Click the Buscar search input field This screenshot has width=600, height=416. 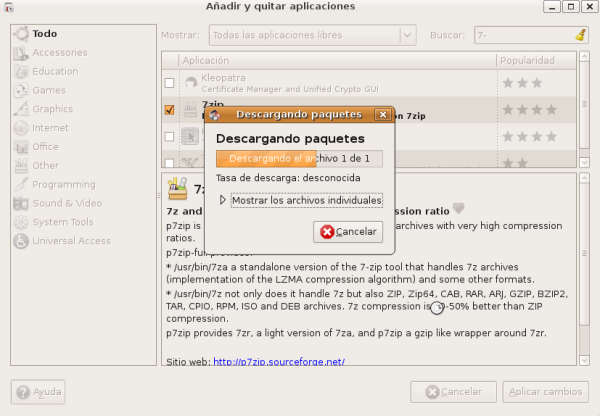(x=521, y=35)
